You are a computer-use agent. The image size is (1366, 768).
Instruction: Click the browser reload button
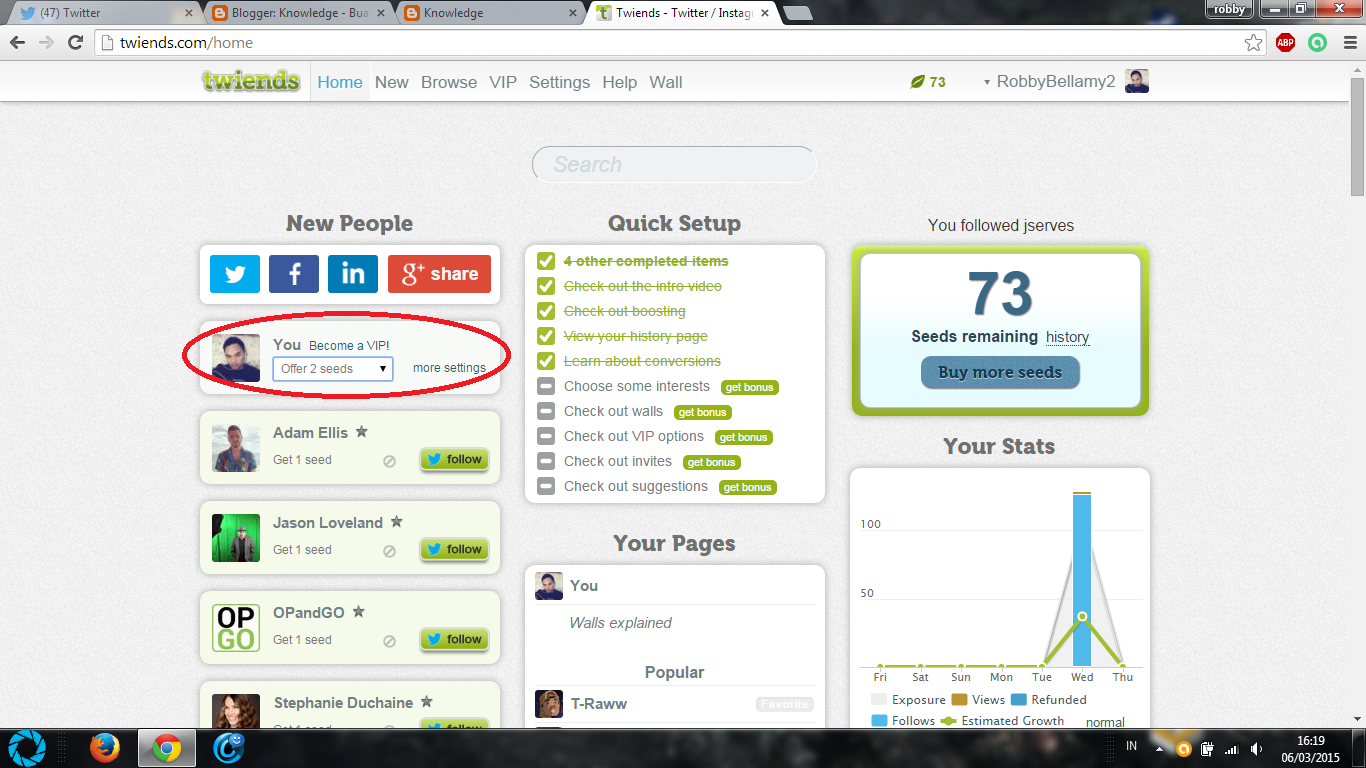pyautogui.click(x=75, y=42)
